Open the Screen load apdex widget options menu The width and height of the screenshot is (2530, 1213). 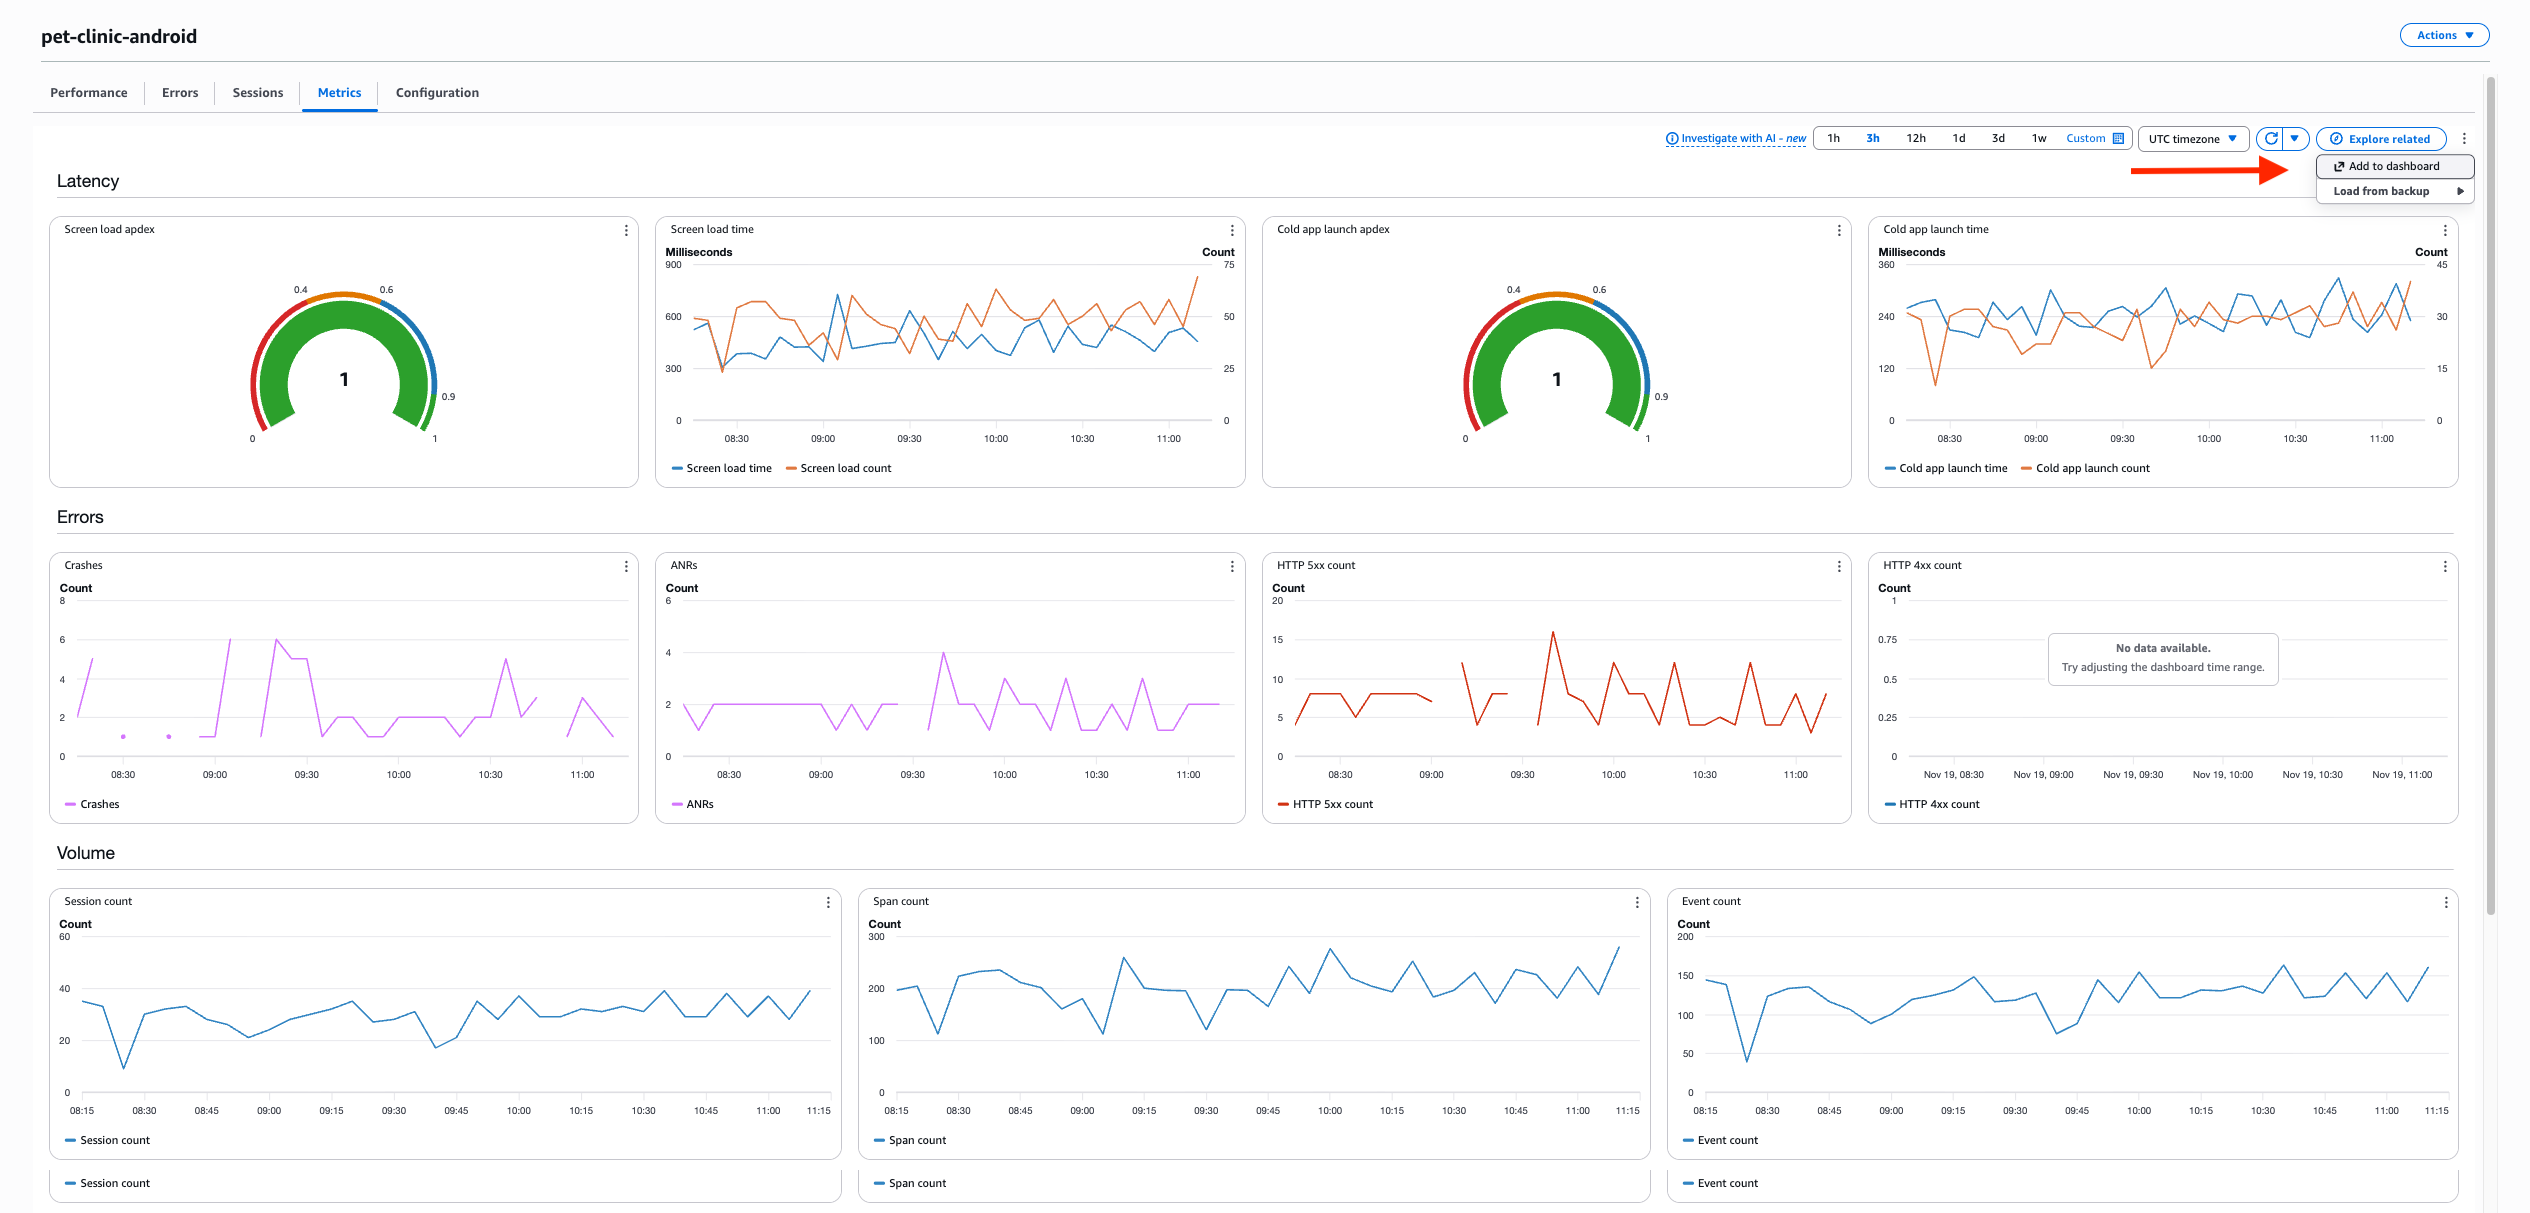coord(625,230)
